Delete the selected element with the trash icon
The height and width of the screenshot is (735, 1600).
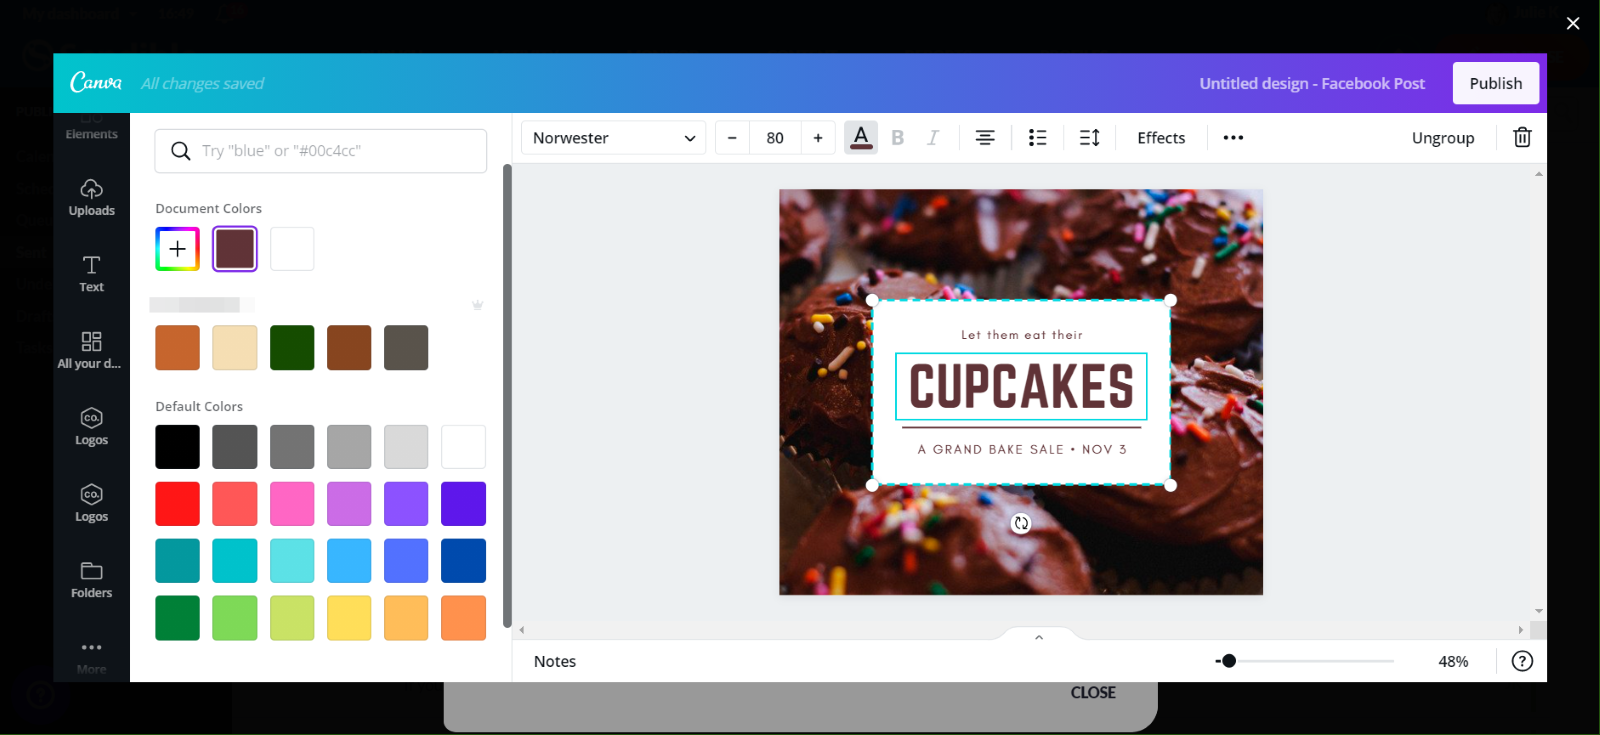1522,138
